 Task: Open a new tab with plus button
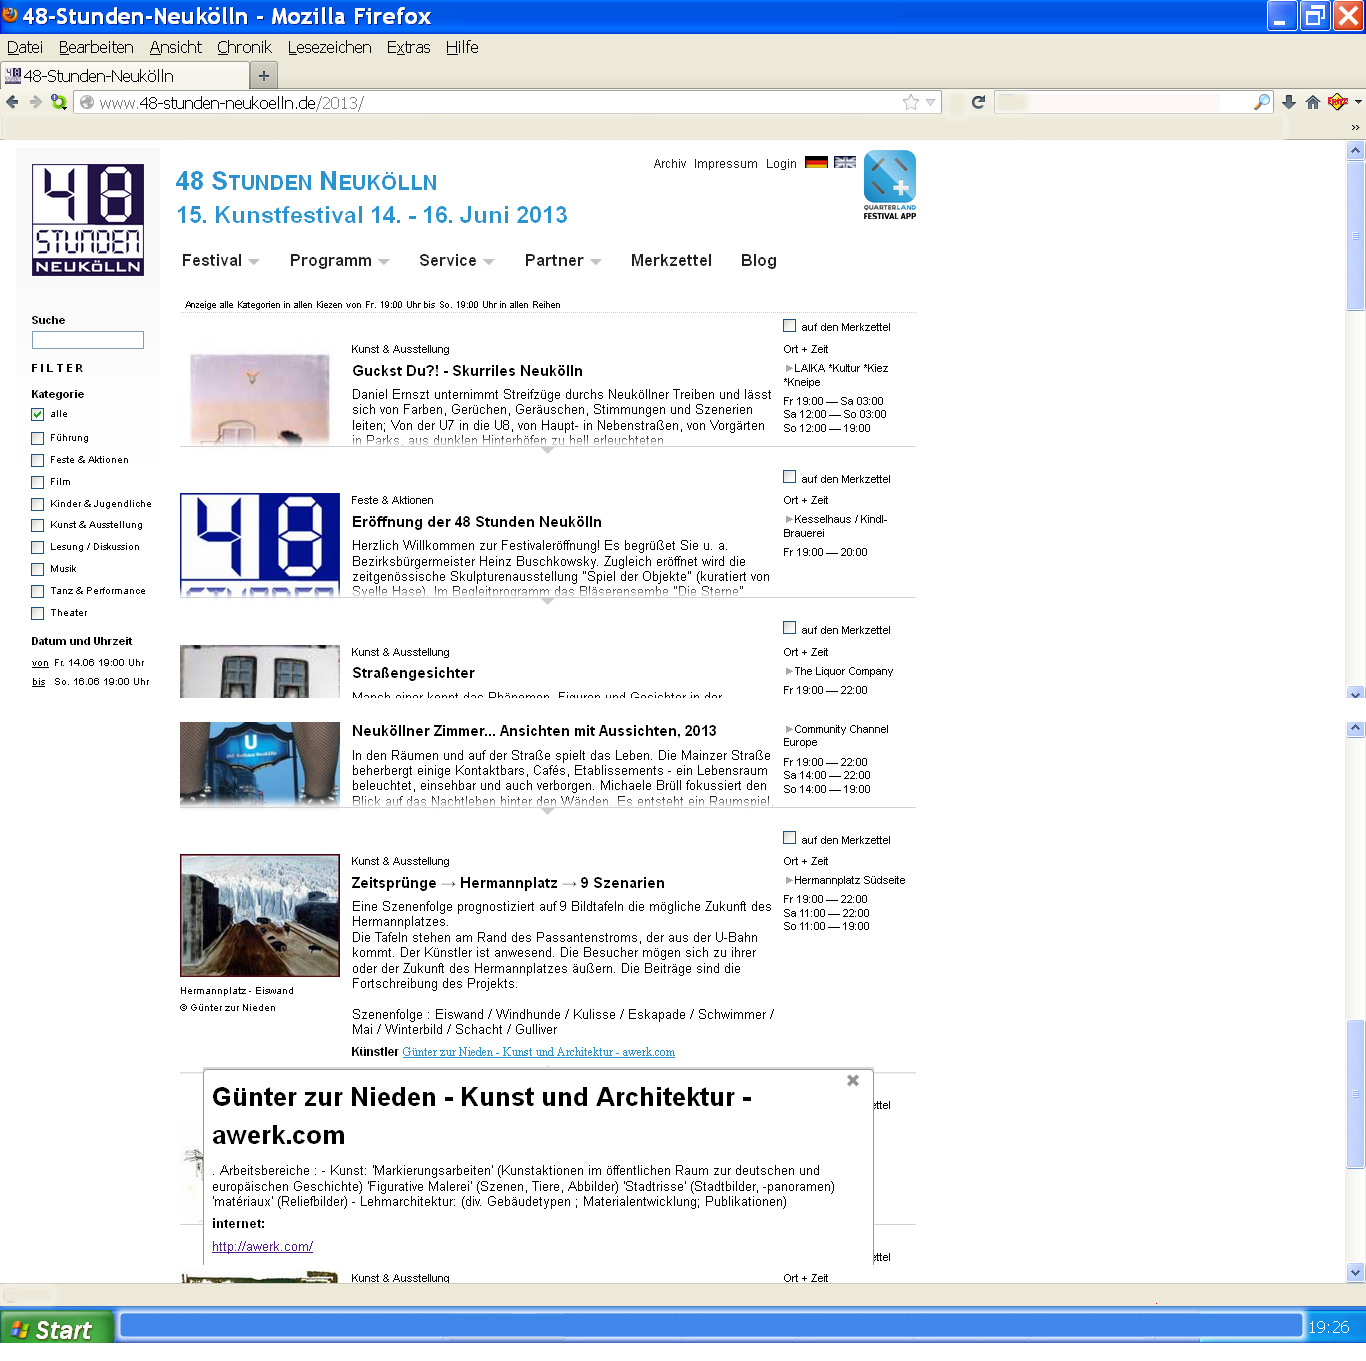(x=264, y=75)
